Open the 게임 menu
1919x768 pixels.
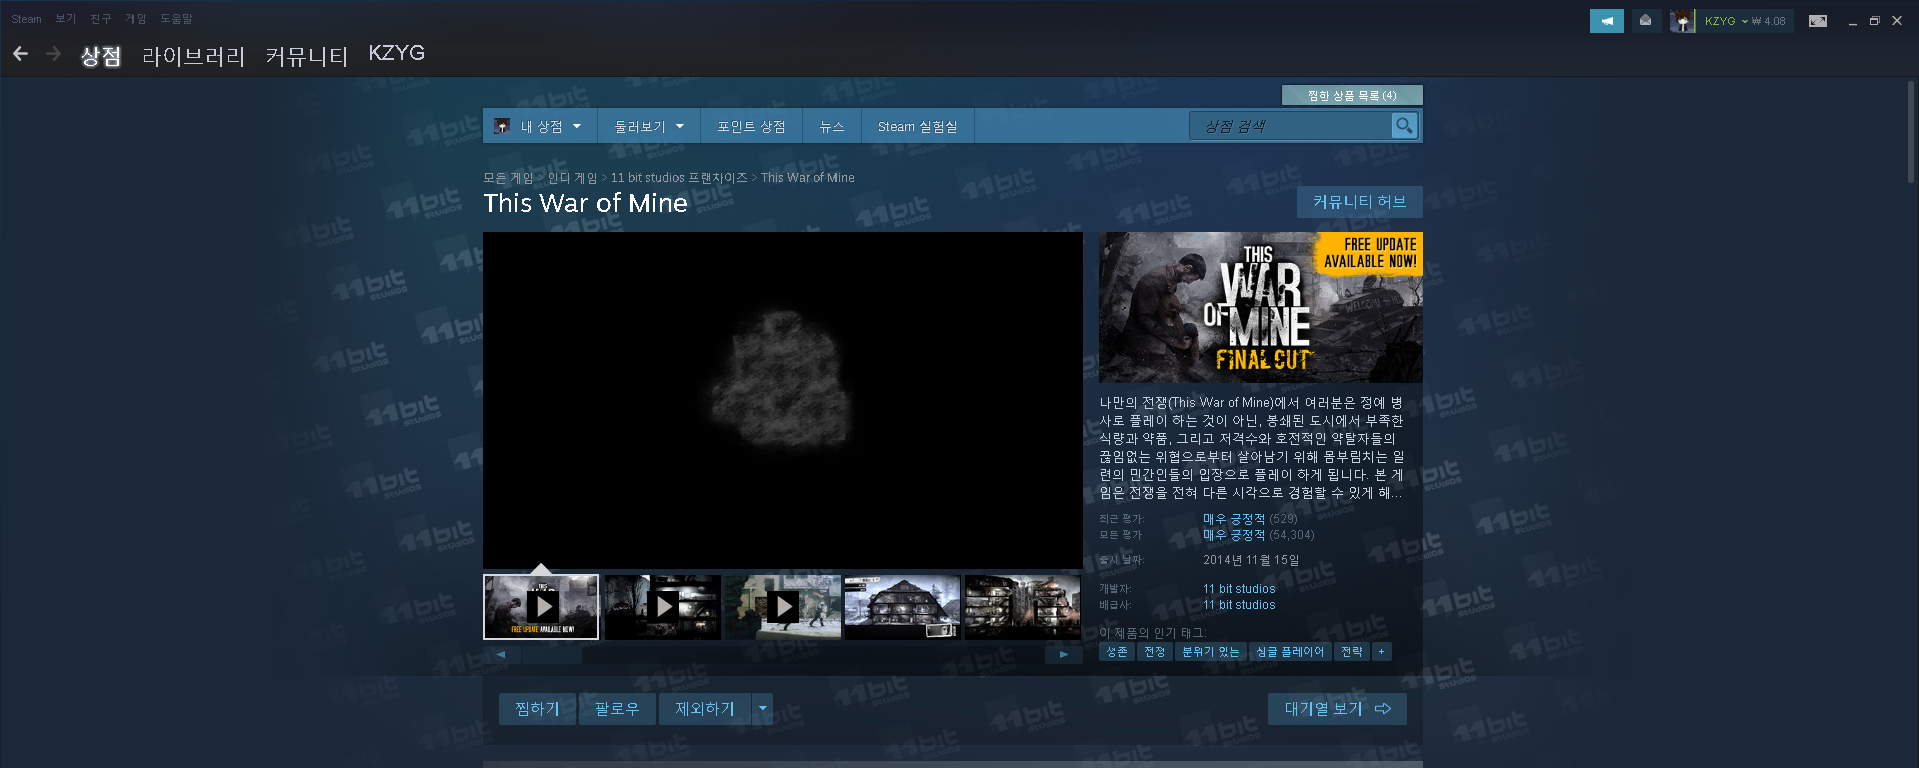pyautogui.click(x=136, y=19)
